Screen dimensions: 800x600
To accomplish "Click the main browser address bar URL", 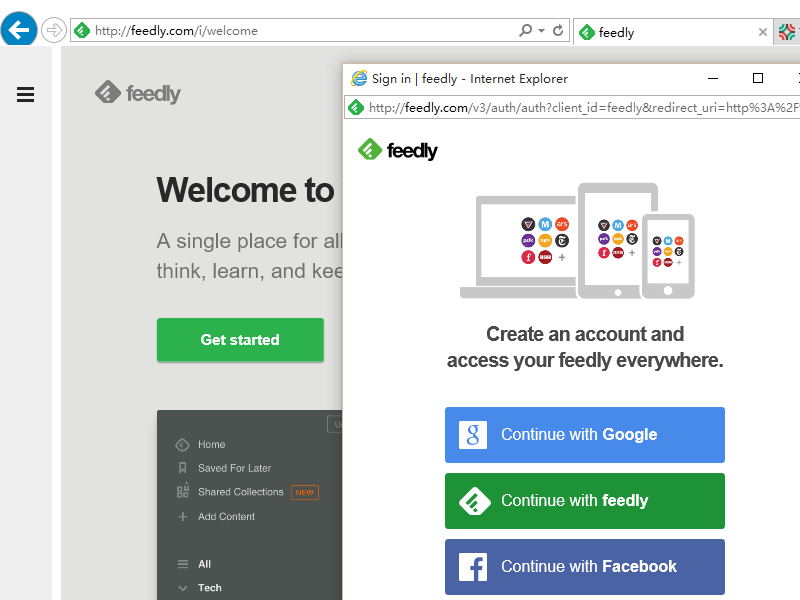I will click(300, 31).
